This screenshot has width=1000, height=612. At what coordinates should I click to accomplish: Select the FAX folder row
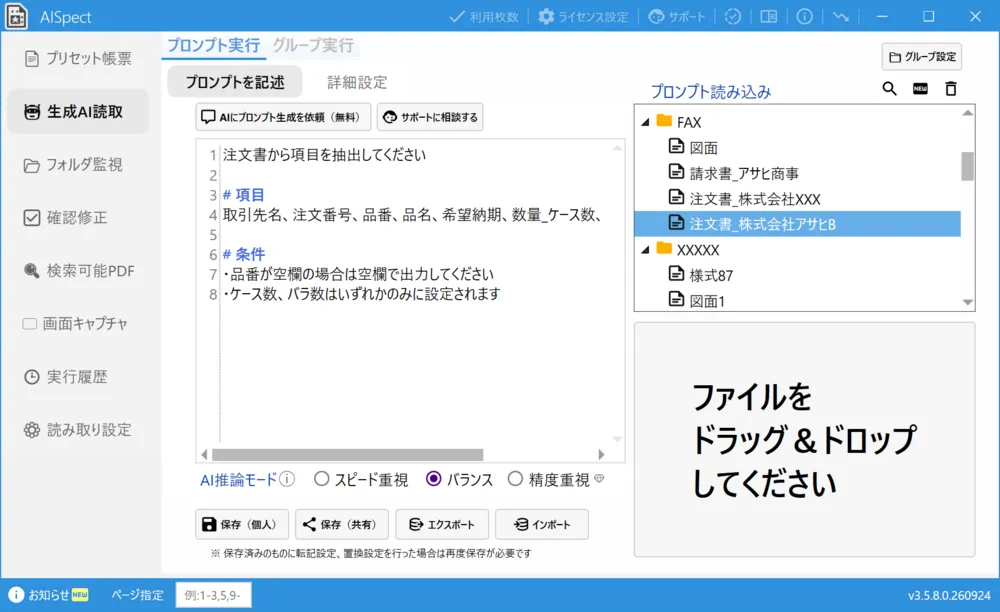coord(797,122)
